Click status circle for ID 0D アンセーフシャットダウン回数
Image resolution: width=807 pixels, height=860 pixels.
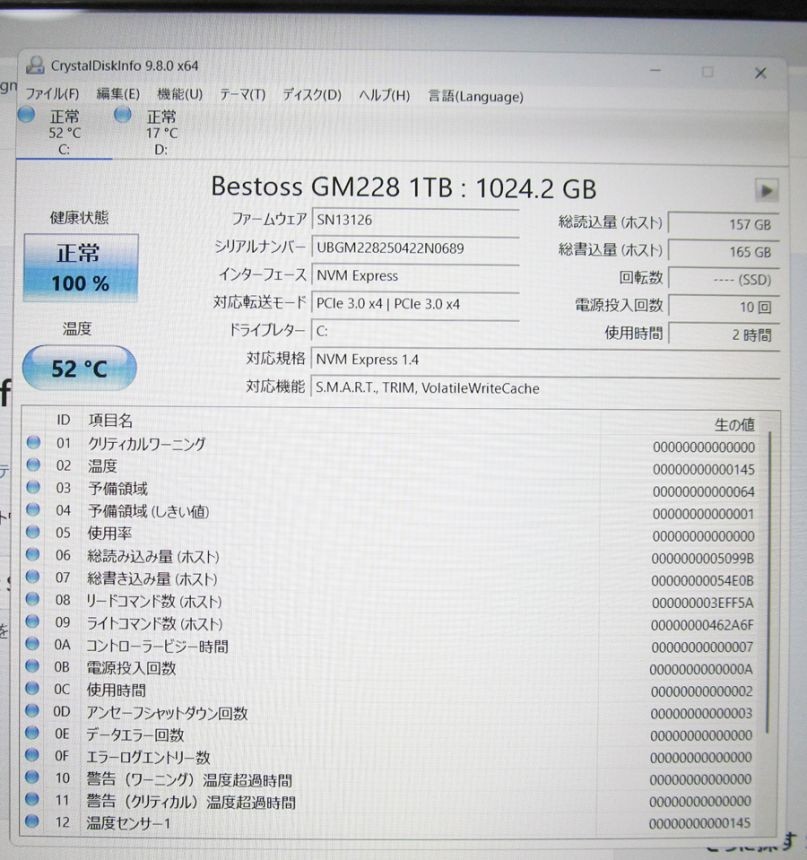coord(33,711)
